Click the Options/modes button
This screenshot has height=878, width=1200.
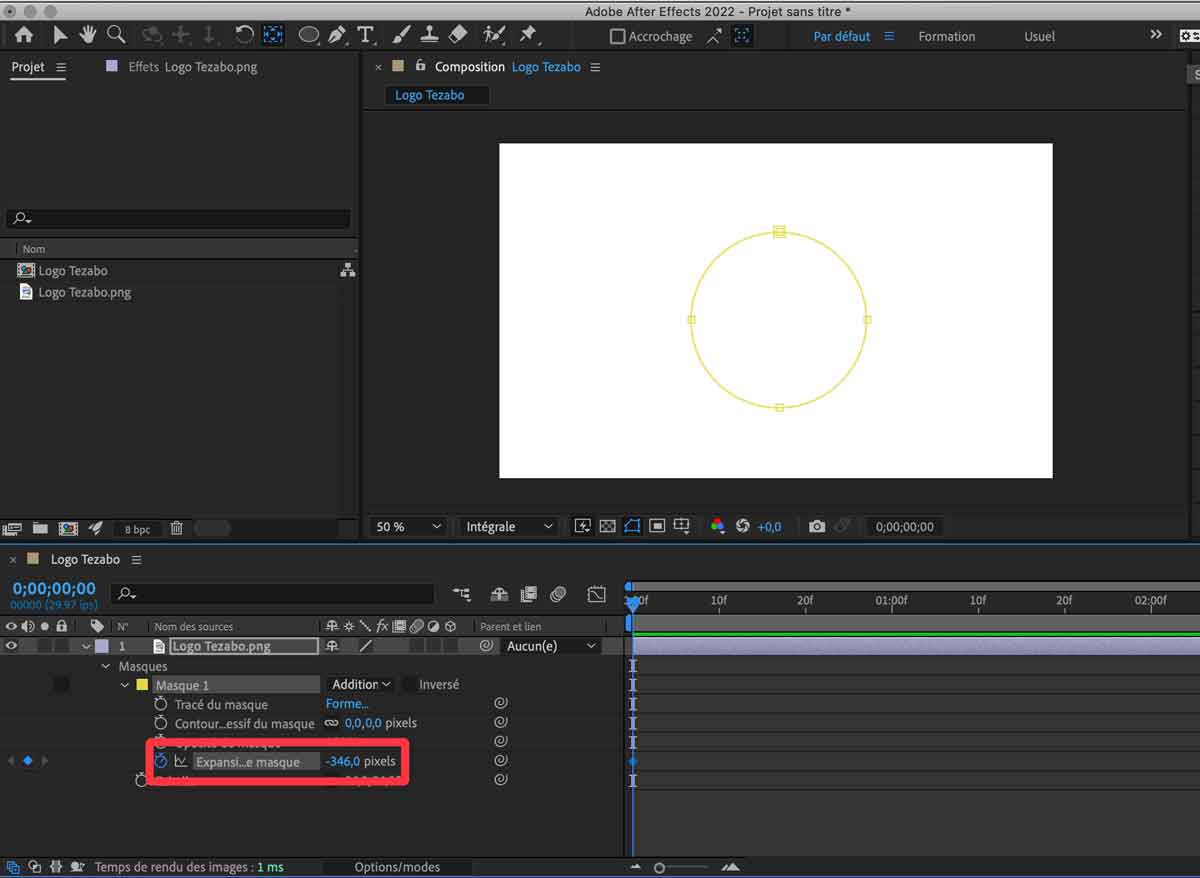397,867
